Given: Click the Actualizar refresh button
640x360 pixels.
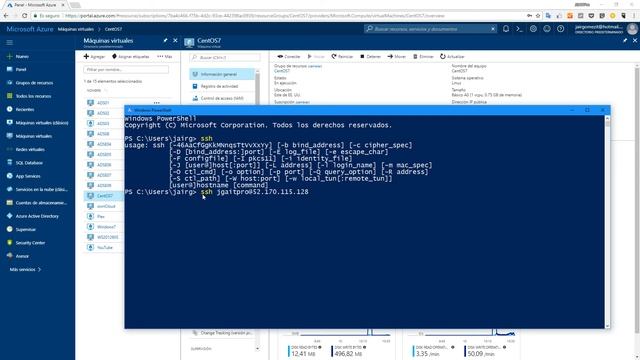Looking at the screenshot, I should tap(452, 56).
